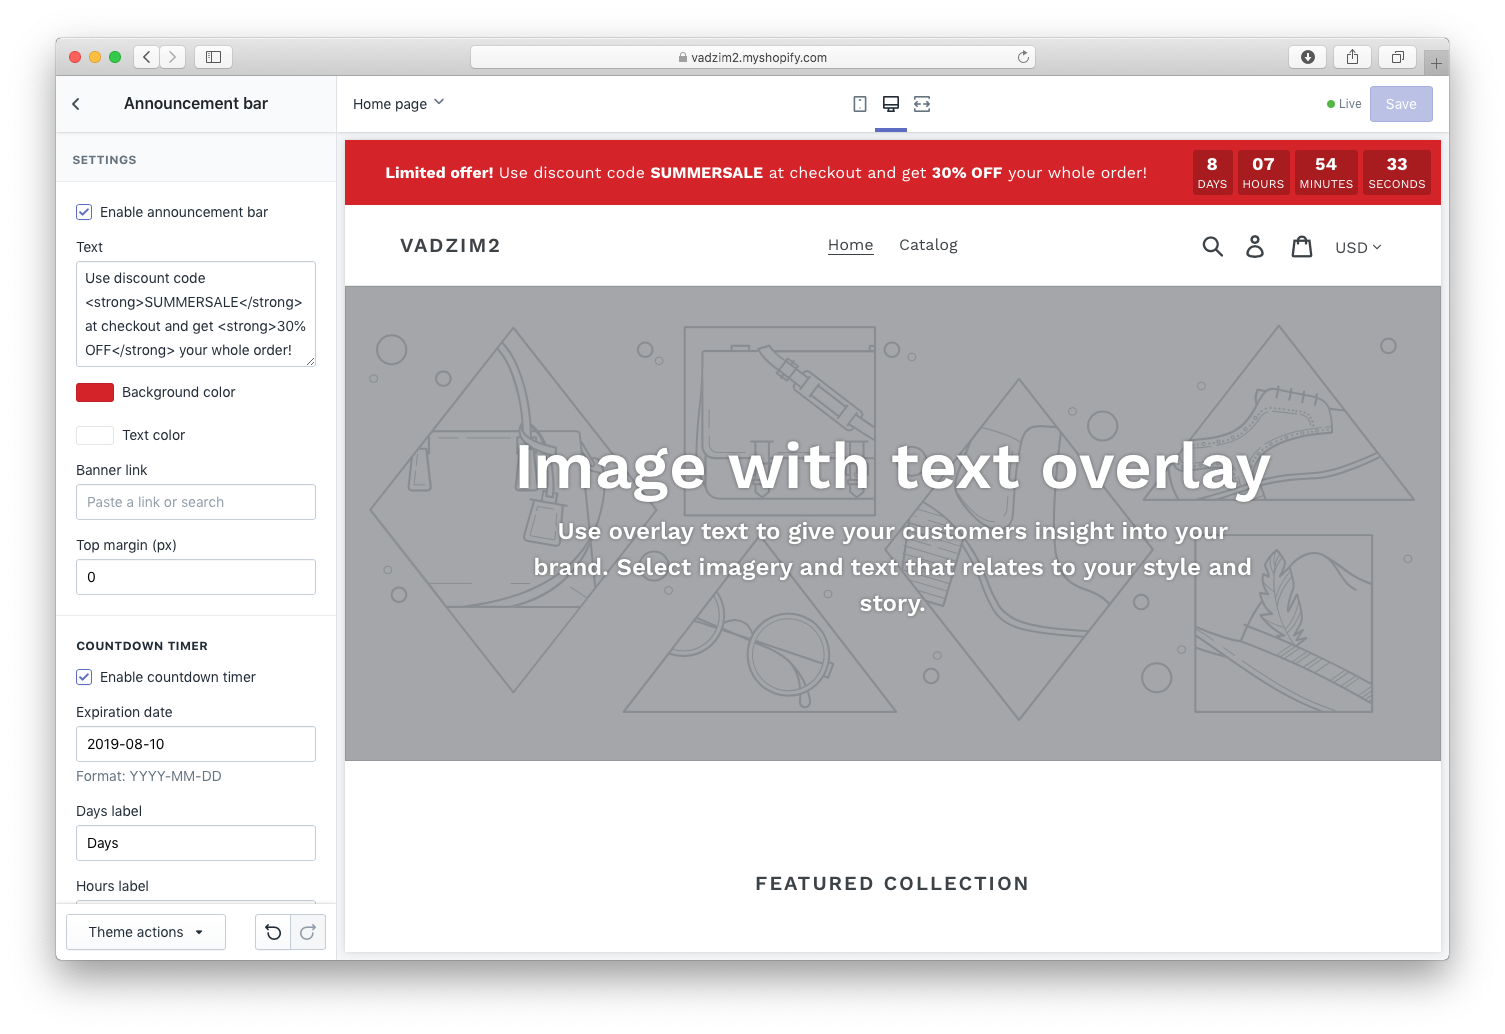The image size is (1505, 1034).
Task: Open the Theme actions dropdown
Action: pos(146,932)
